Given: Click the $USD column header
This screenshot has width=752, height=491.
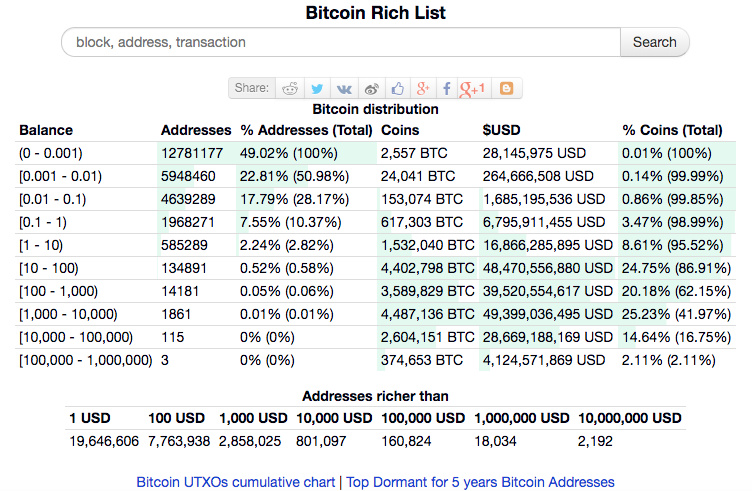Looking at the screenshot, I should pos(500,130).
